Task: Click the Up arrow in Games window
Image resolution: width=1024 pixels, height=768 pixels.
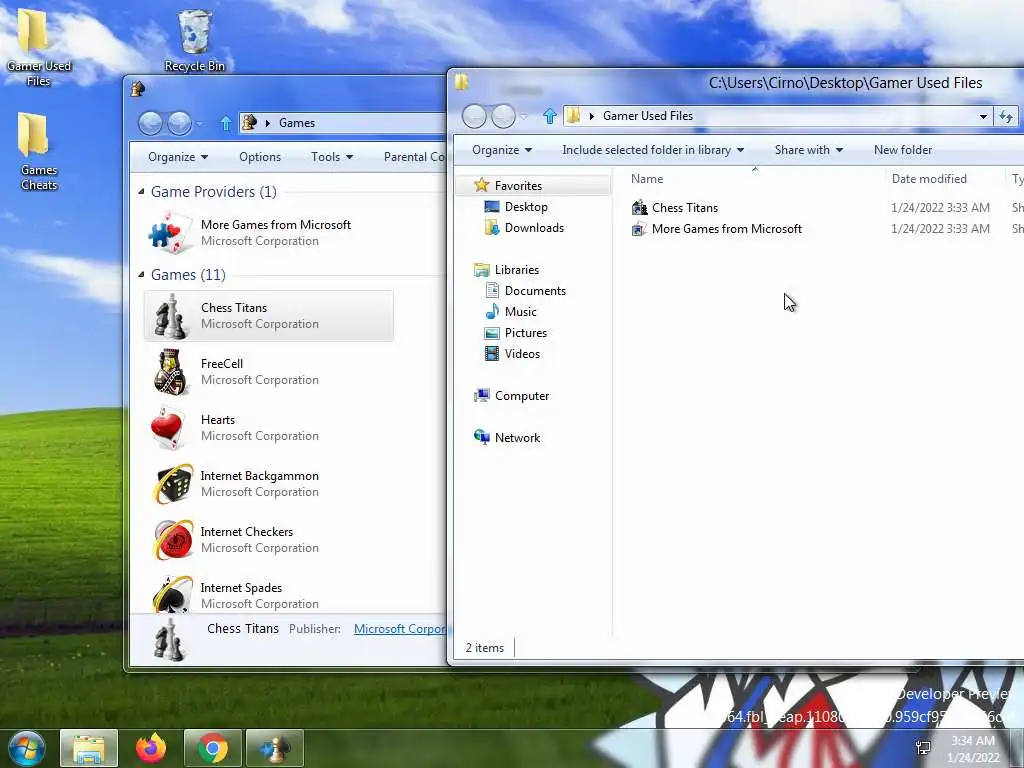Action: pos(226,123)
